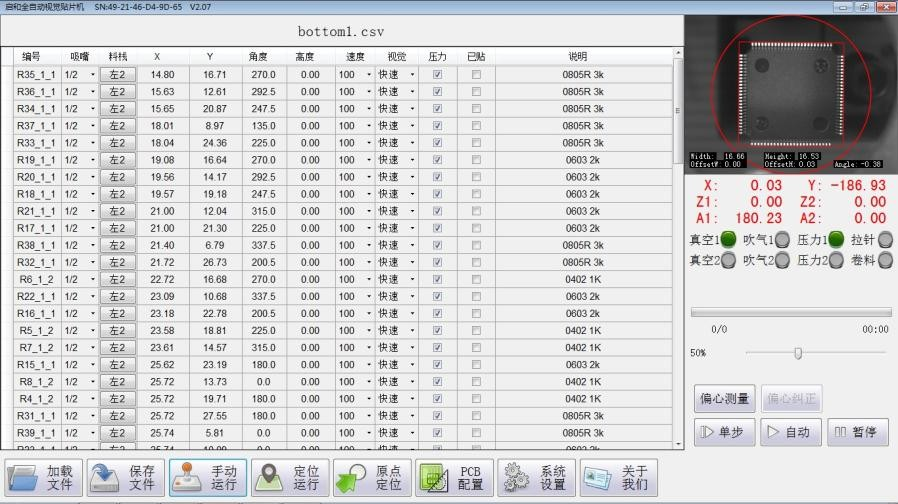The image size is (898, 504).
Task: Uncheck 压力 checkbox for R15_1_1
Action: click(438, 364)
